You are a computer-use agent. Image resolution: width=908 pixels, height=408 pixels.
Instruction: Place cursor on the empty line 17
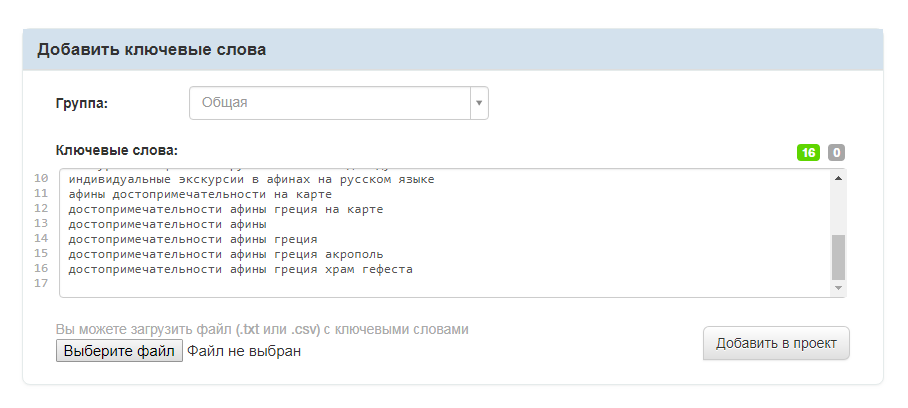tap(300, 285)
